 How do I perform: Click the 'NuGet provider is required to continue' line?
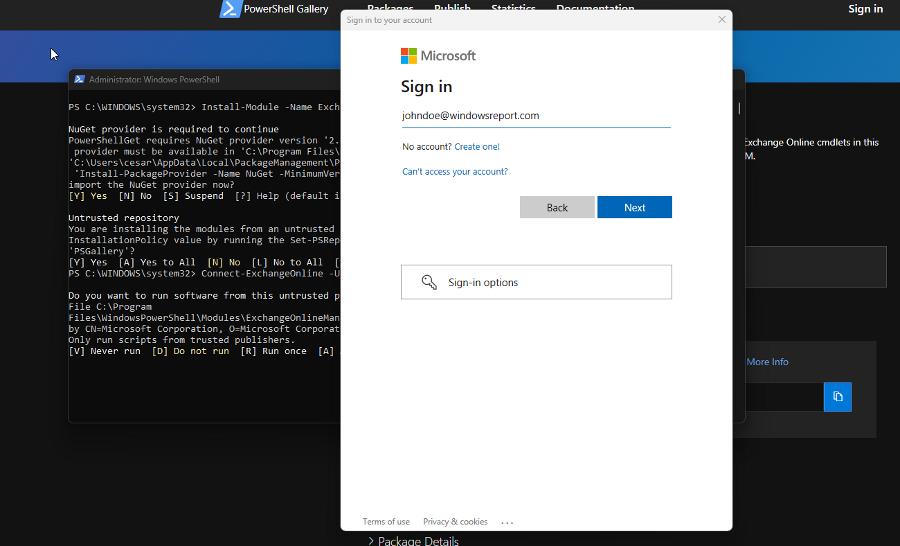[x=173, y=129]
